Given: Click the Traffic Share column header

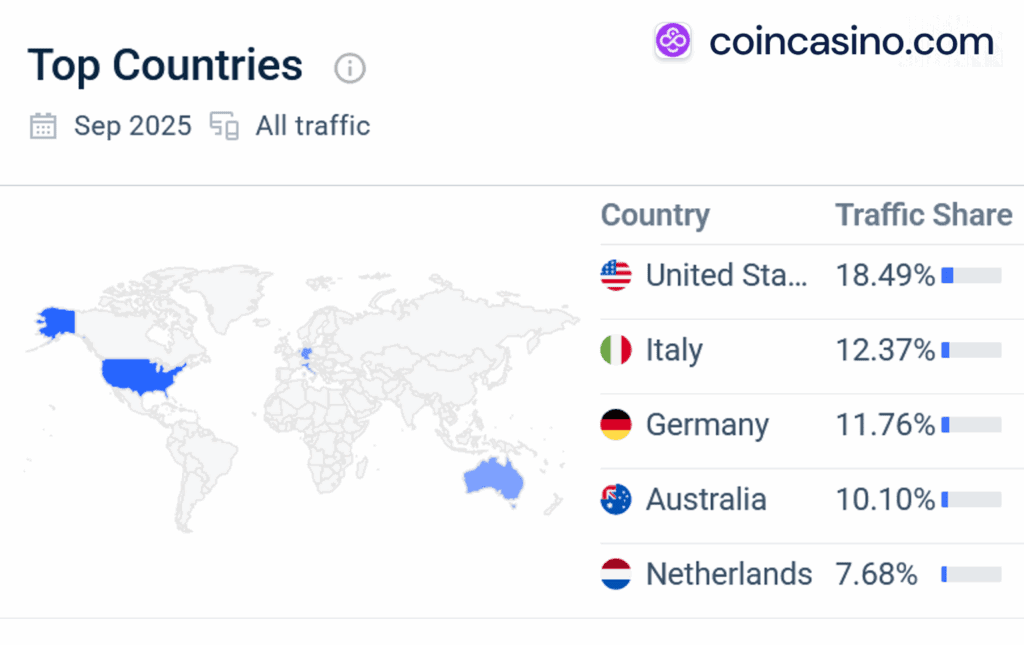Looking at the screenshot, I should point(922,214).
